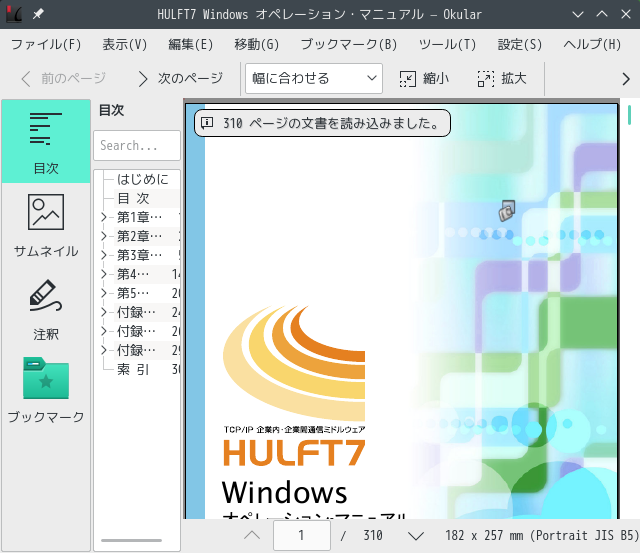The width and height of the screenshot is (640, 553).
Task: Click the info icon in the loaded message
Action: point(207,122)
